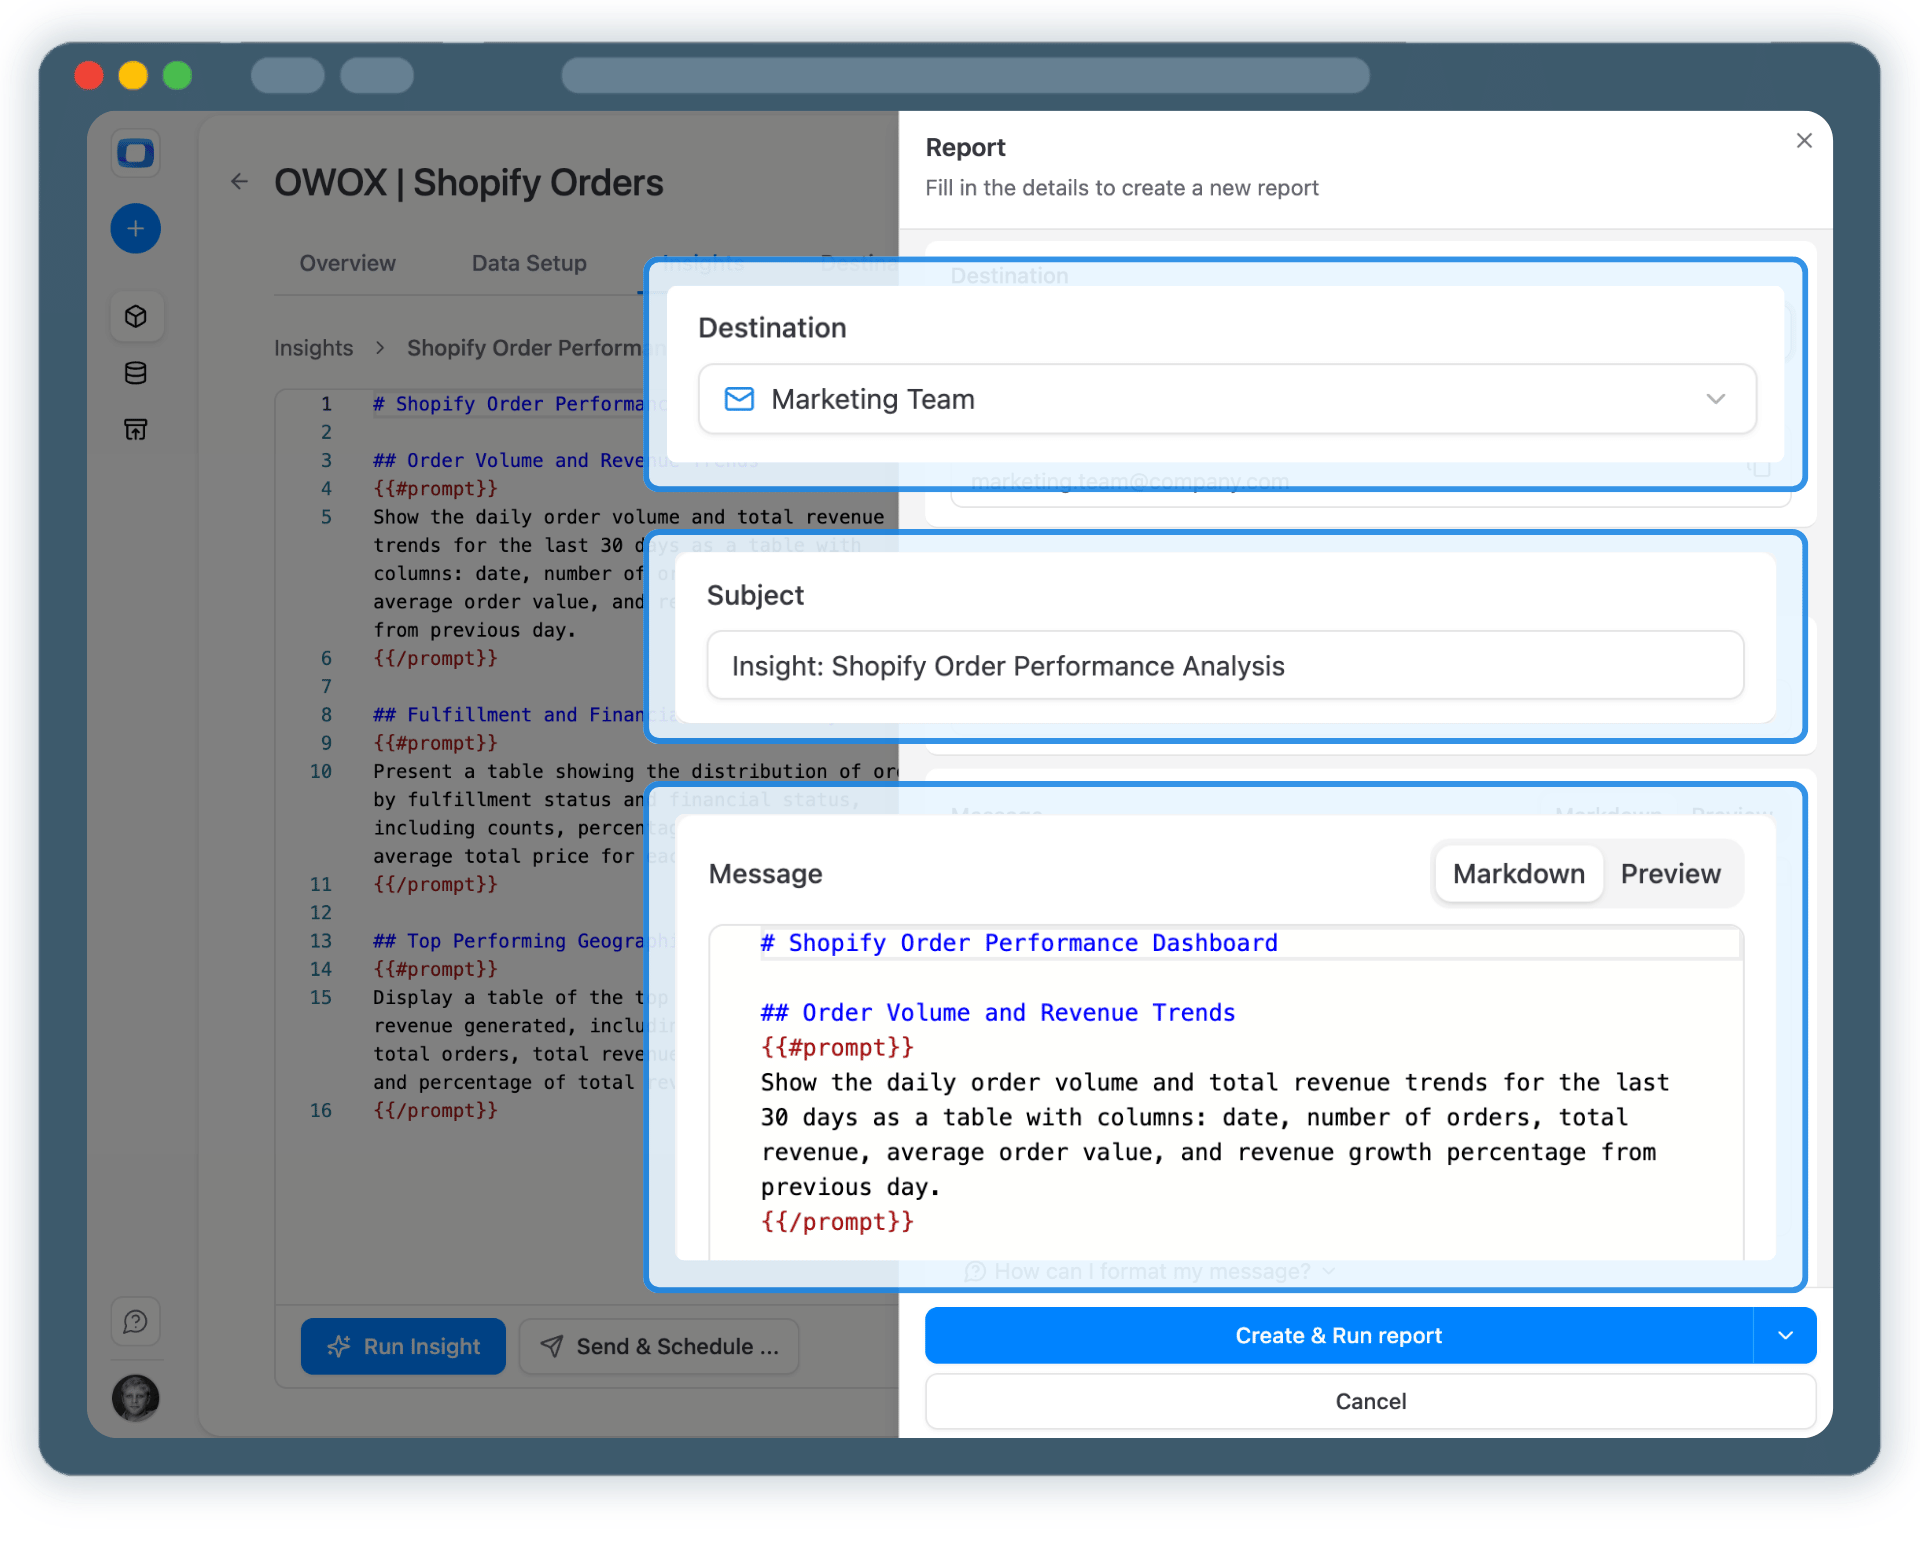
Task: Click the blue plus button in sidebar
Action: click(136, 228)
